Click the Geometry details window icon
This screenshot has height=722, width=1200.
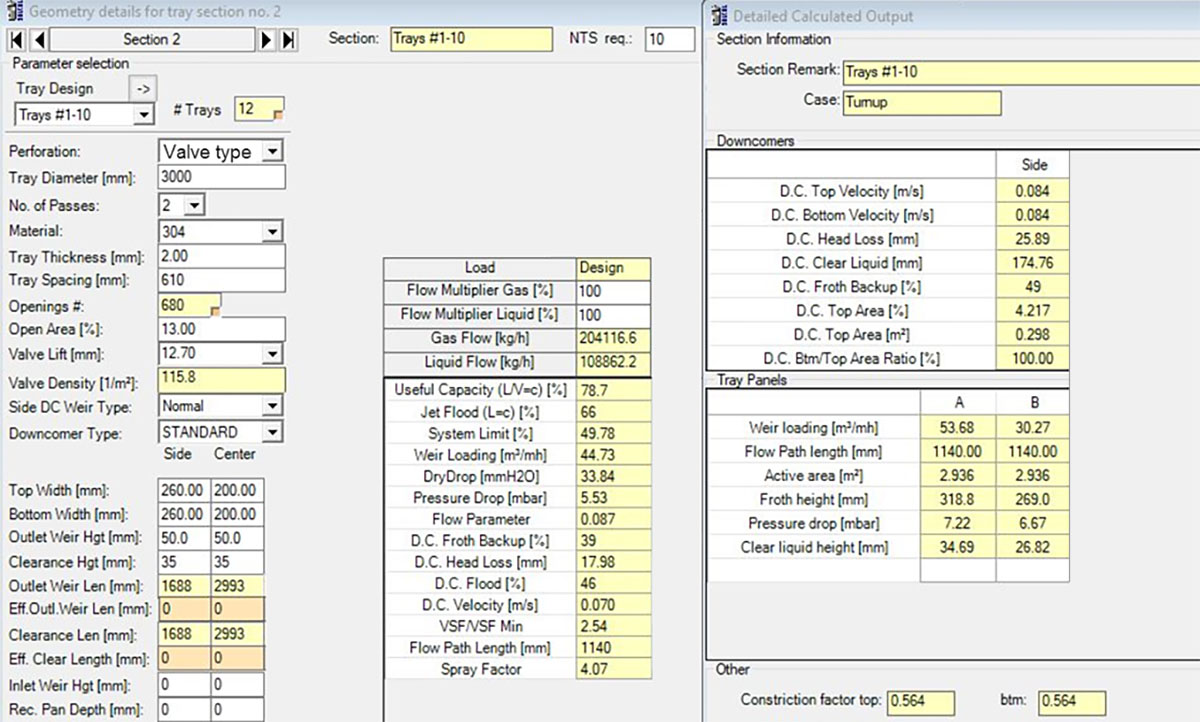(x=14, y=12)
